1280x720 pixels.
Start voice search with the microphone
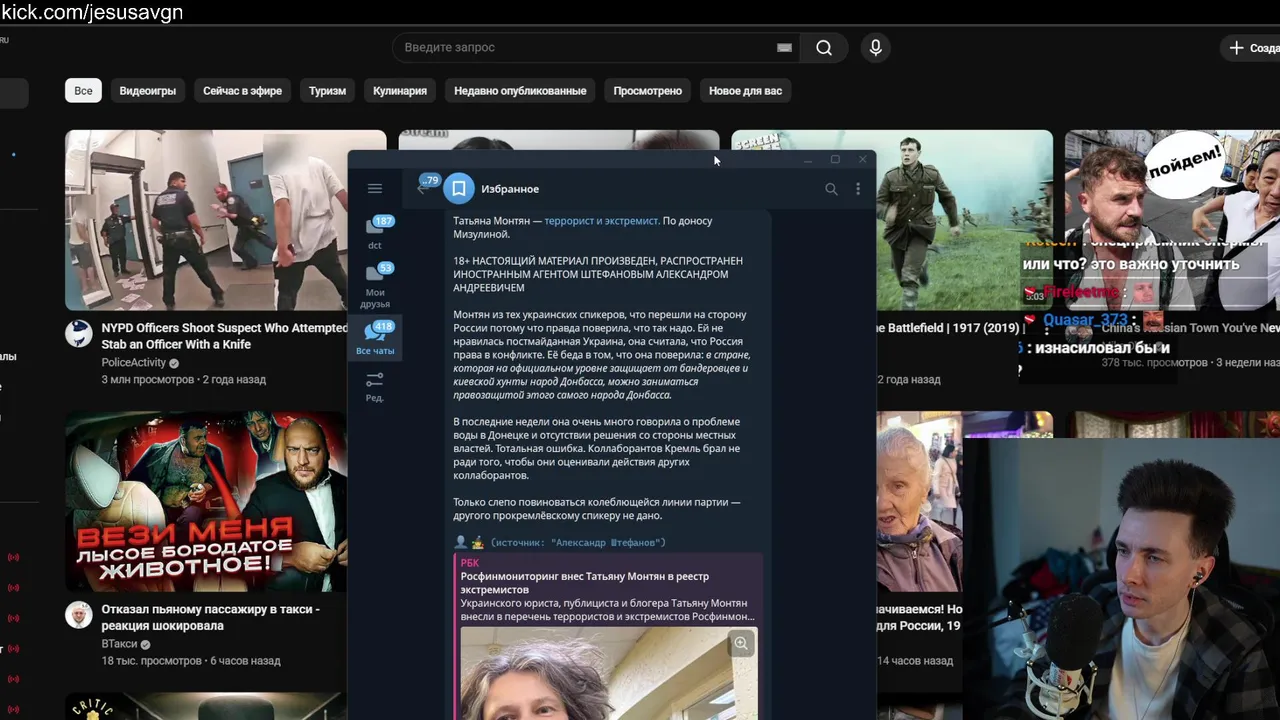(x=876, y=47)
